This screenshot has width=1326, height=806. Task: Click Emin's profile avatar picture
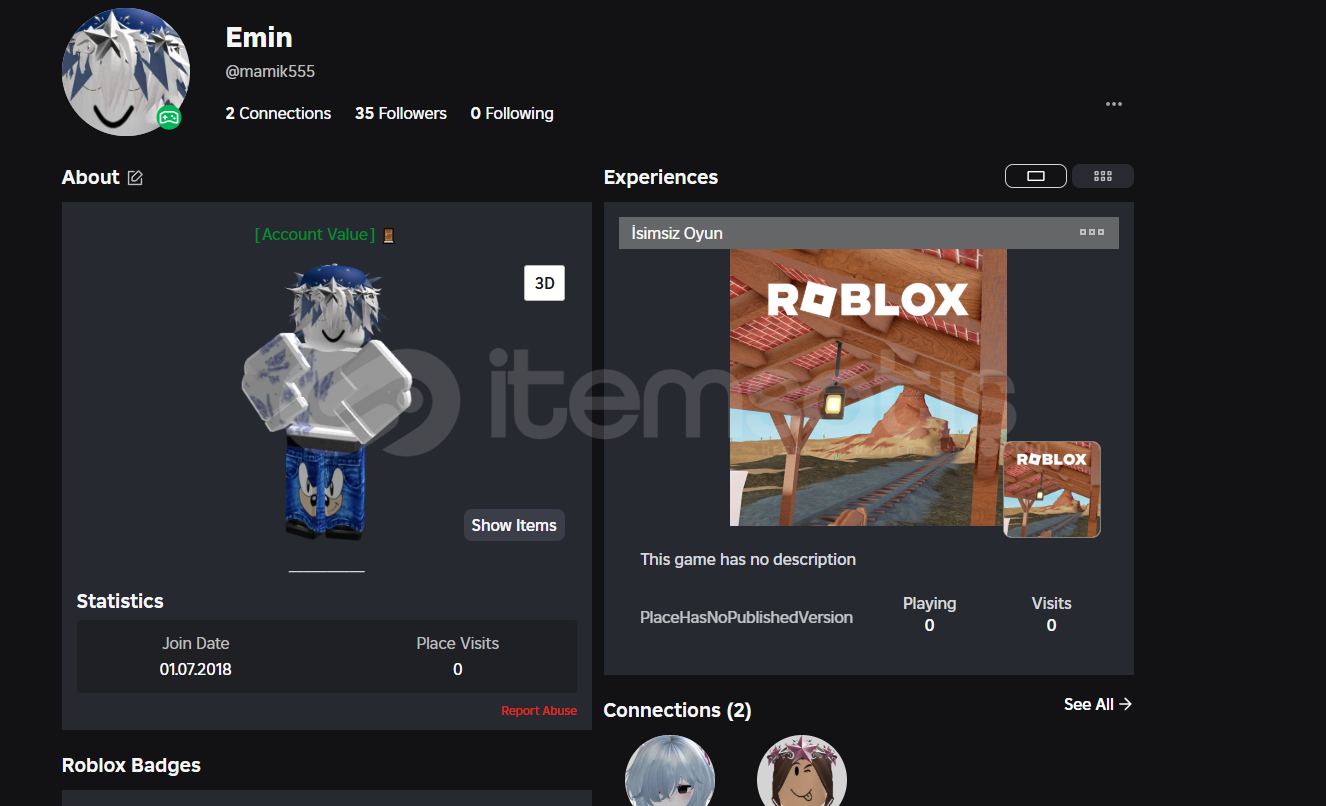tap(125, 72)
